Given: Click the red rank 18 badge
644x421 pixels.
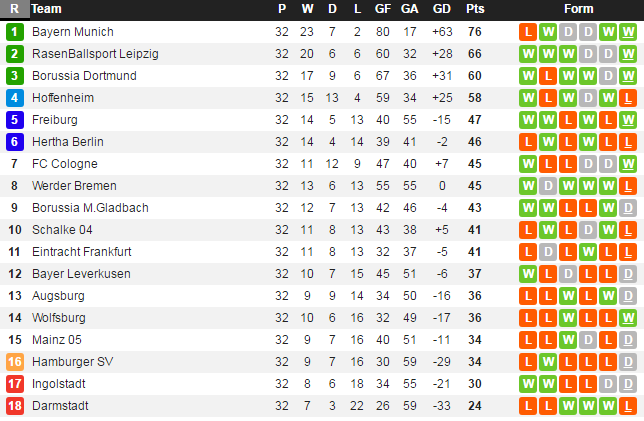Looking at the screenshot, I should [x=15, y=406].
